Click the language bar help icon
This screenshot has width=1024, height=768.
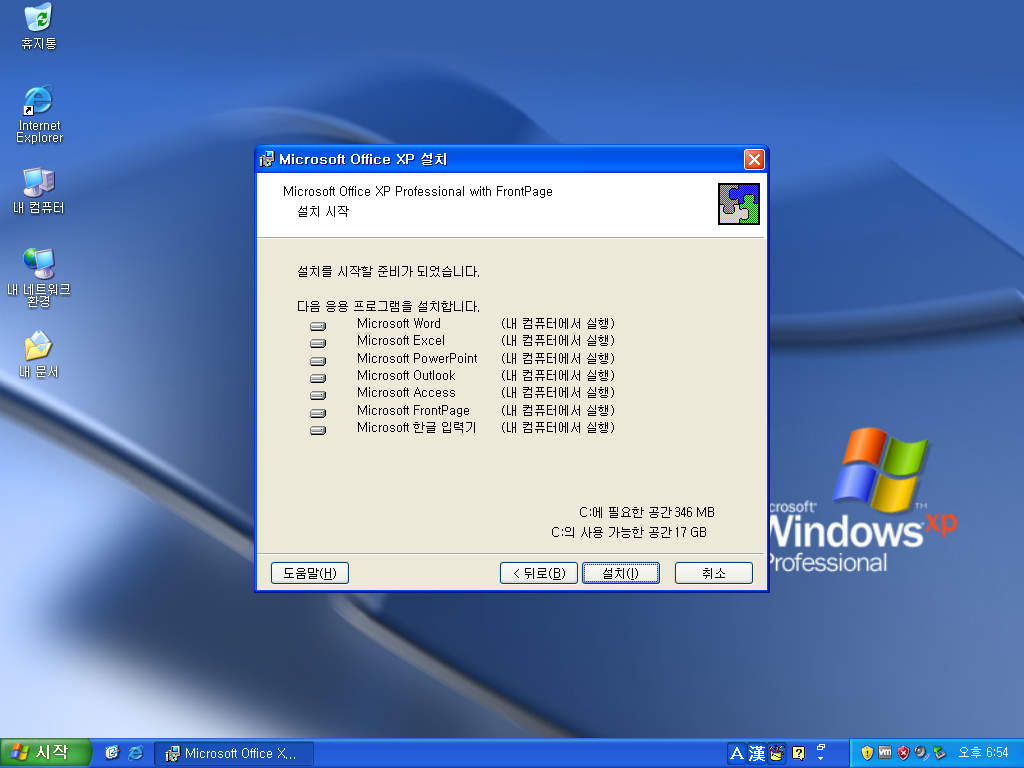[x=798, y=754]
